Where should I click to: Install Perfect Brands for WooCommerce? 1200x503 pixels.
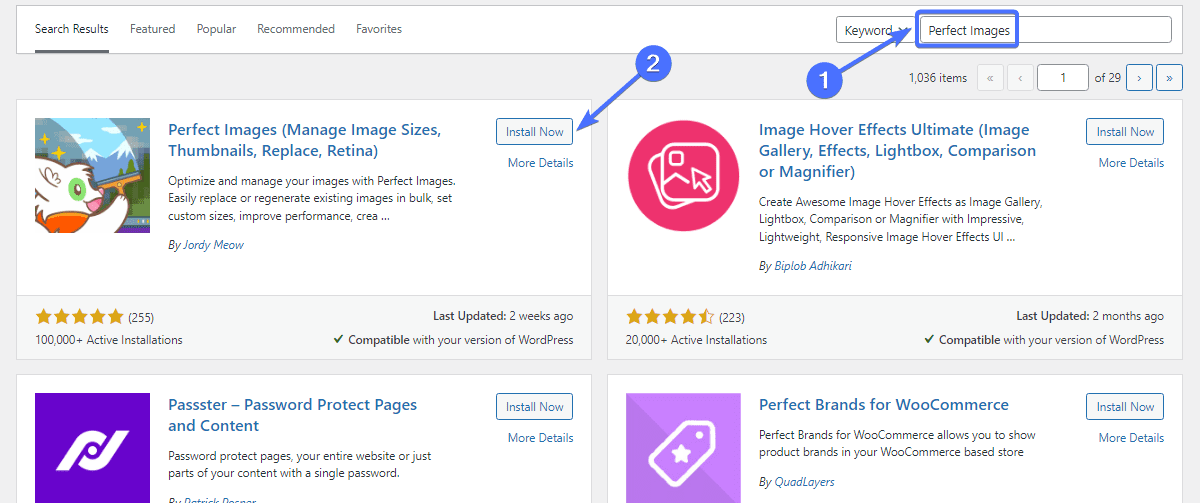click(x=1125, y=406)
